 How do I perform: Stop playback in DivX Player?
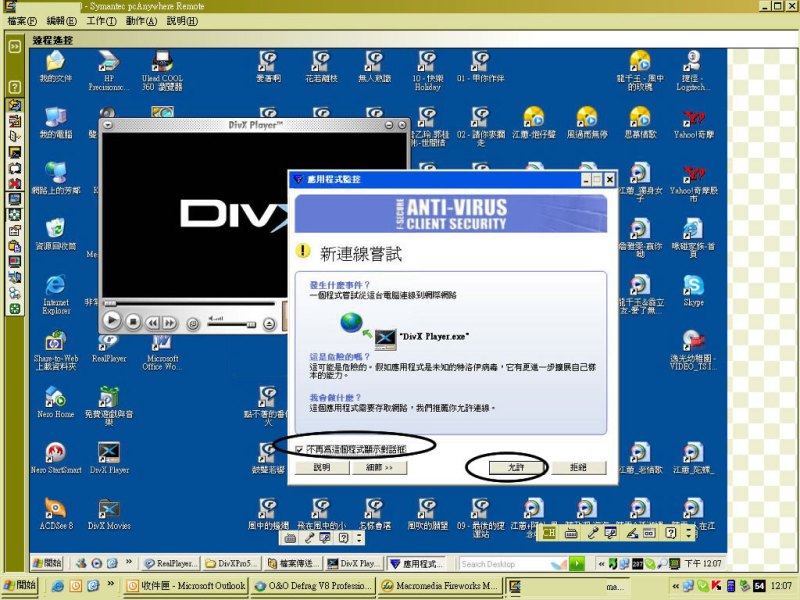[133, 322]
